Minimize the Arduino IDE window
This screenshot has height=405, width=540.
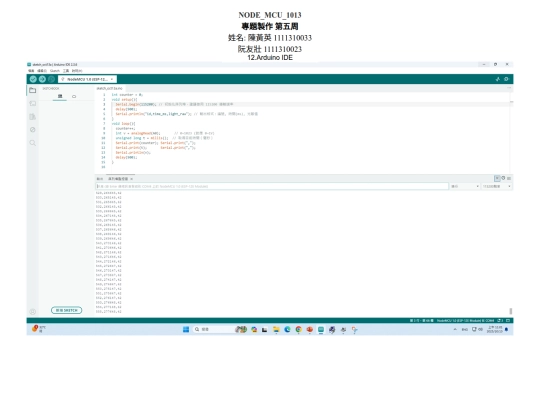pyautogui.click(x=484, y=64)
